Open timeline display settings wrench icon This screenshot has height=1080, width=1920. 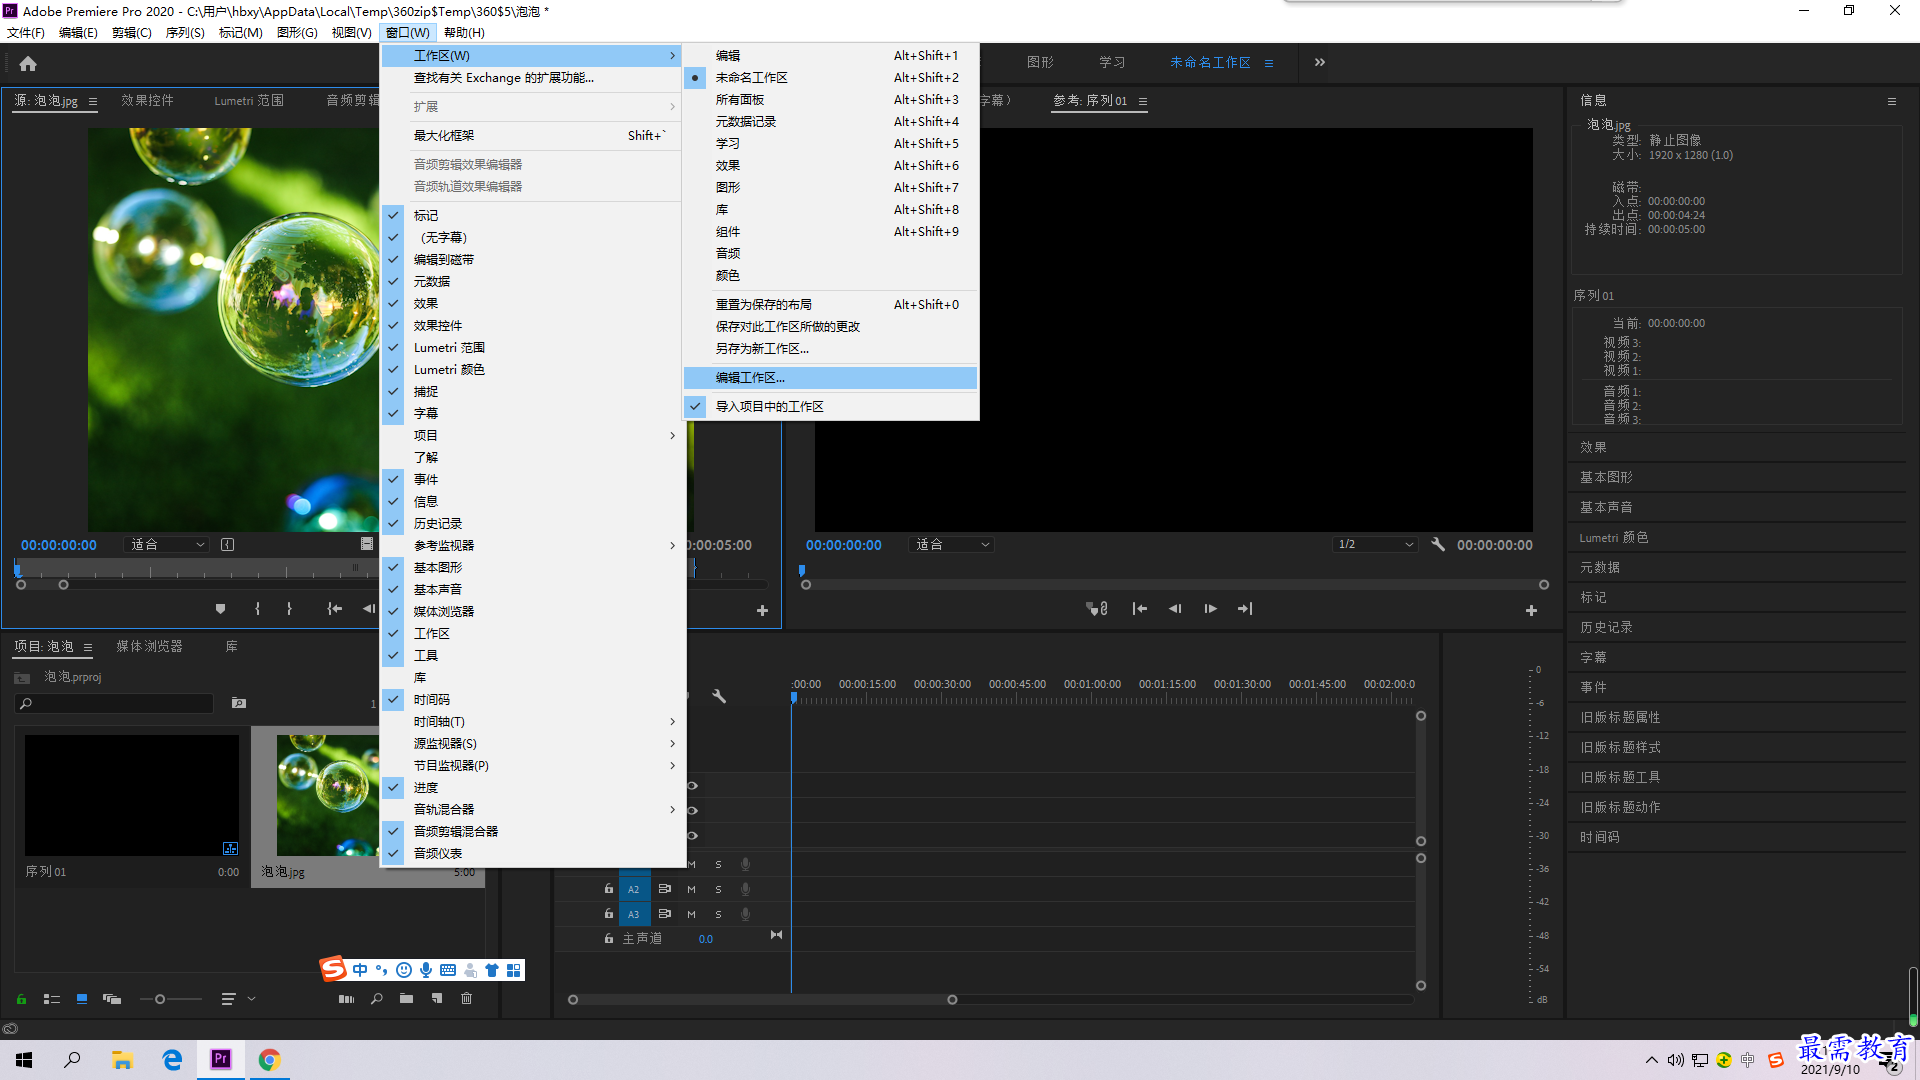[x=718, y=695]
